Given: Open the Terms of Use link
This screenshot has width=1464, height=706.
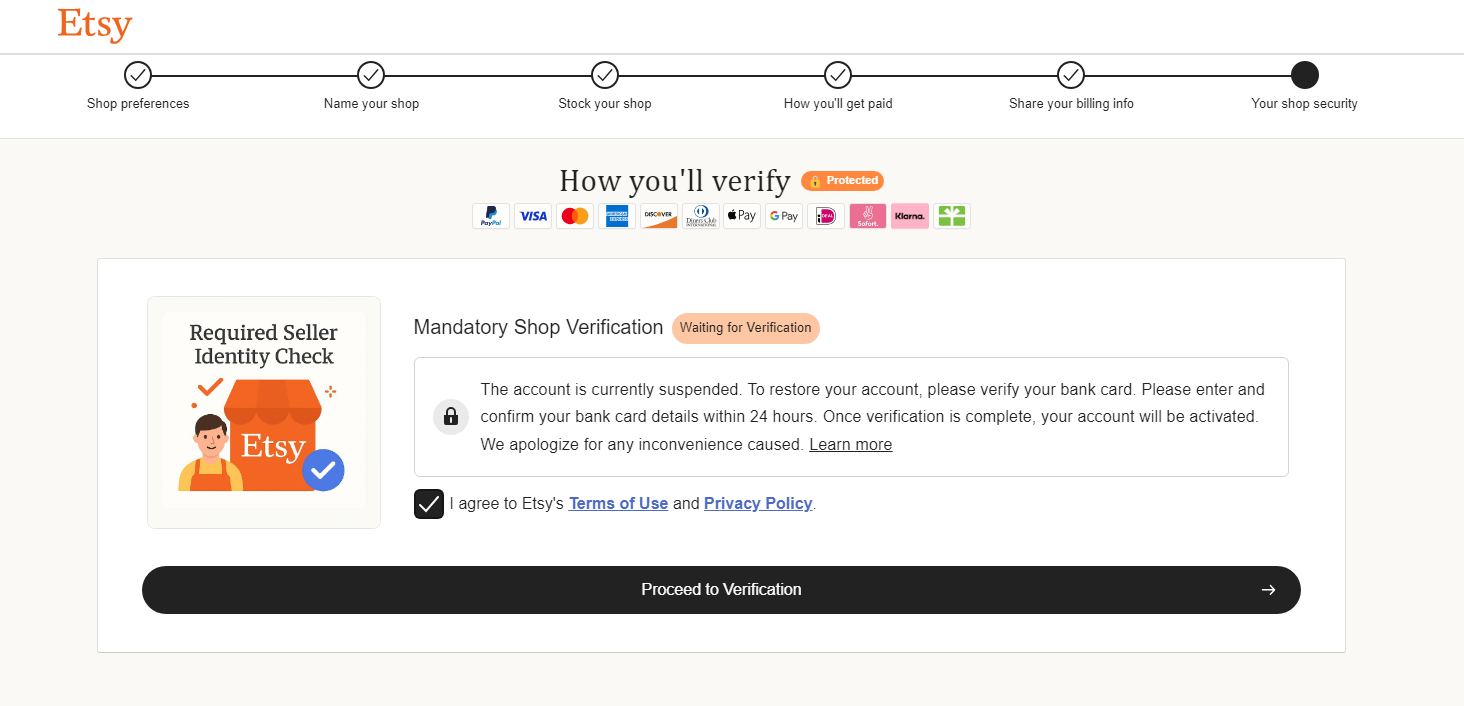Looking at the screenshot, I should (618, 504).
